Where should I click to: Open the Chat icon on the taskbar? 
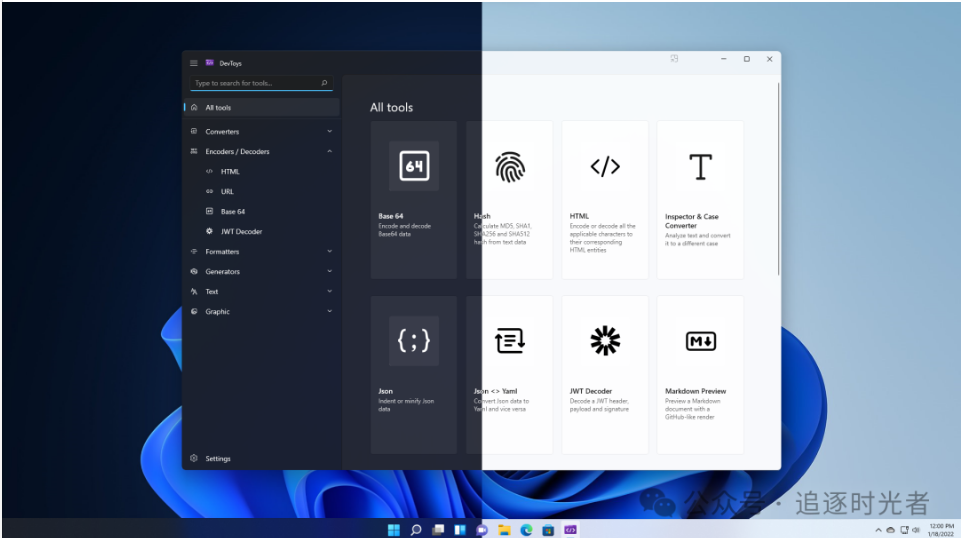coord(482,530)
